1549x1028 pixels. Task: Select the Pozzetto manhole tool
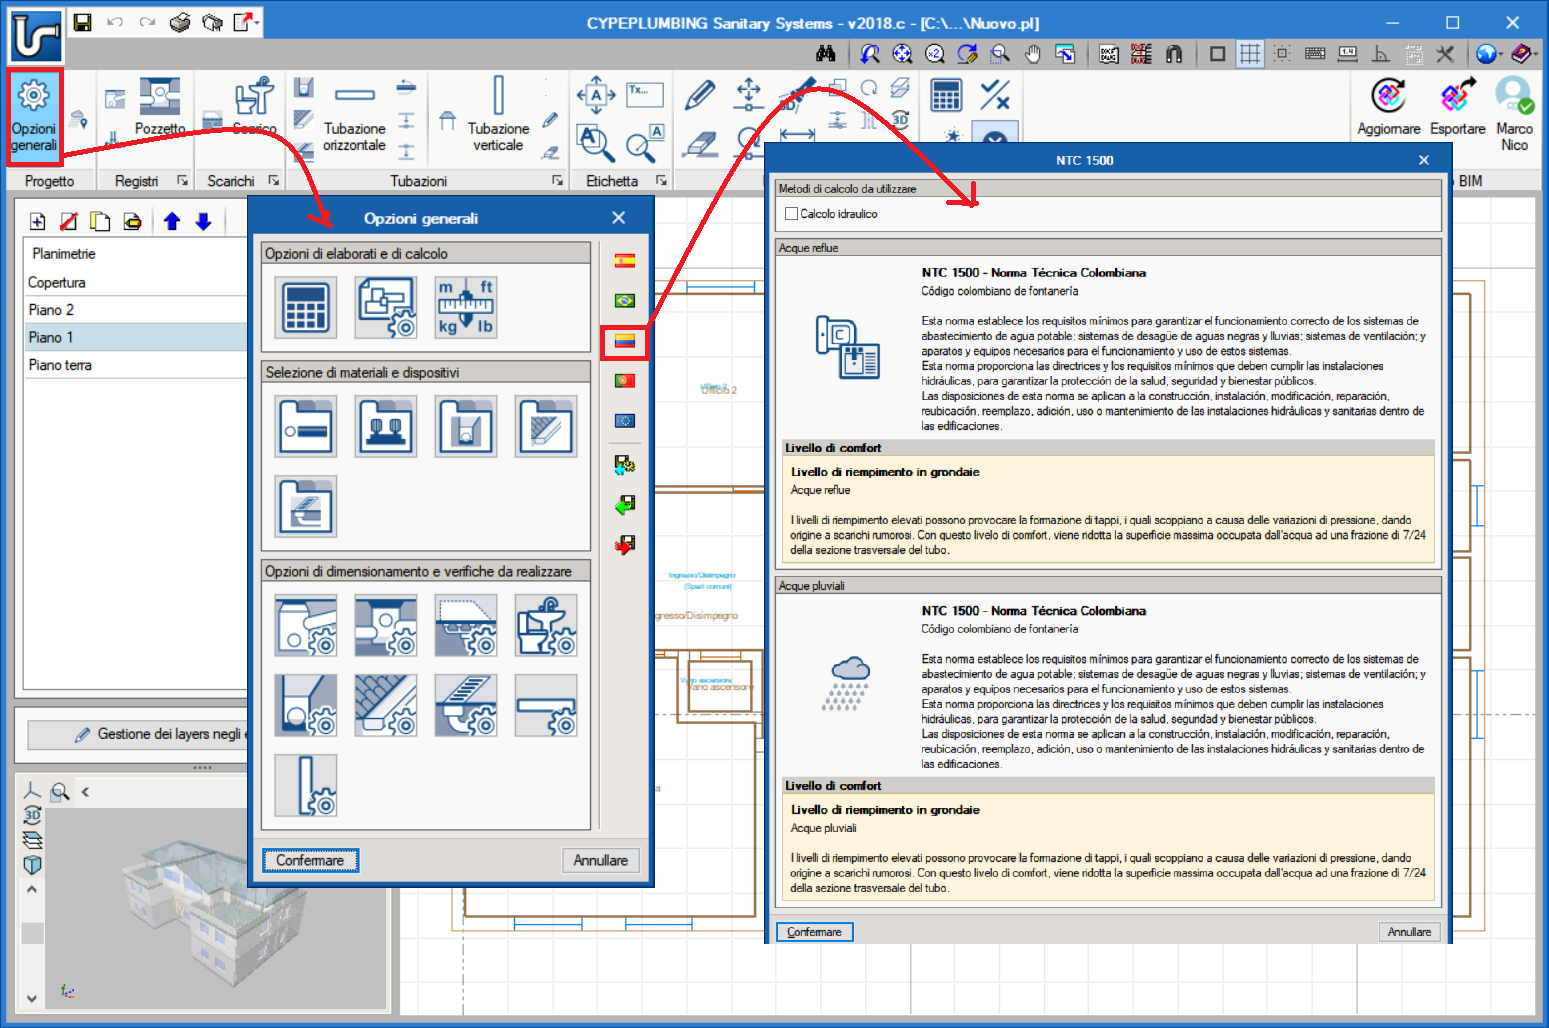click(160, 107)
